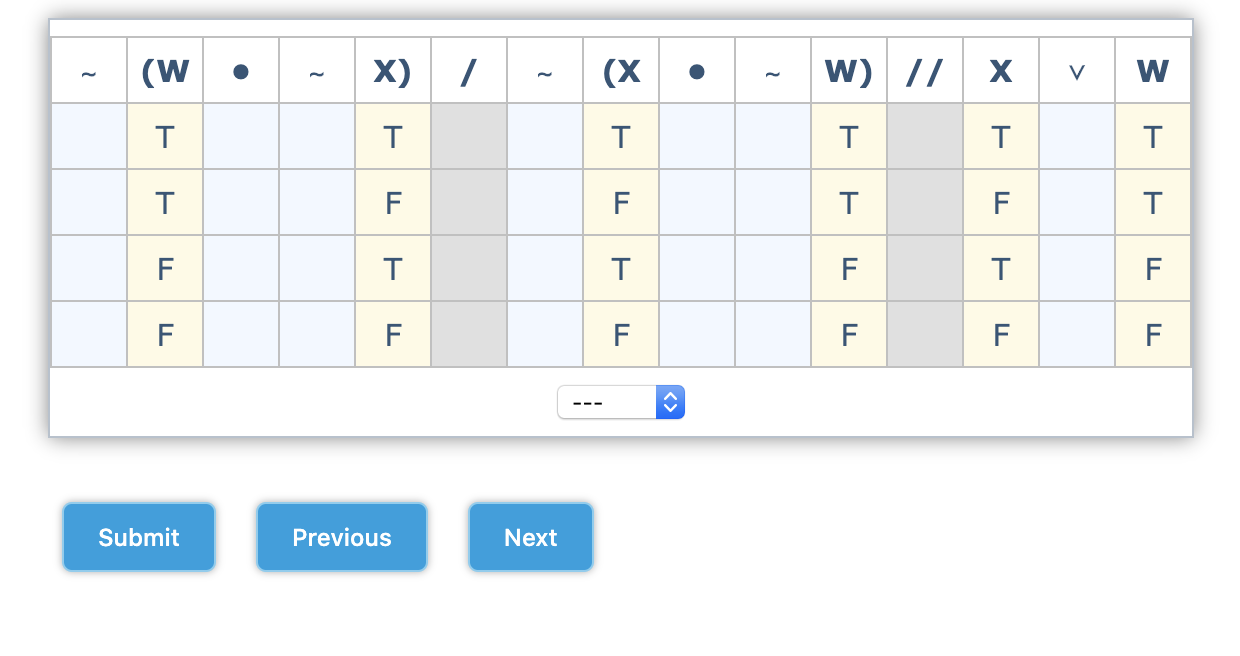Select the first '~' column header

88,70
